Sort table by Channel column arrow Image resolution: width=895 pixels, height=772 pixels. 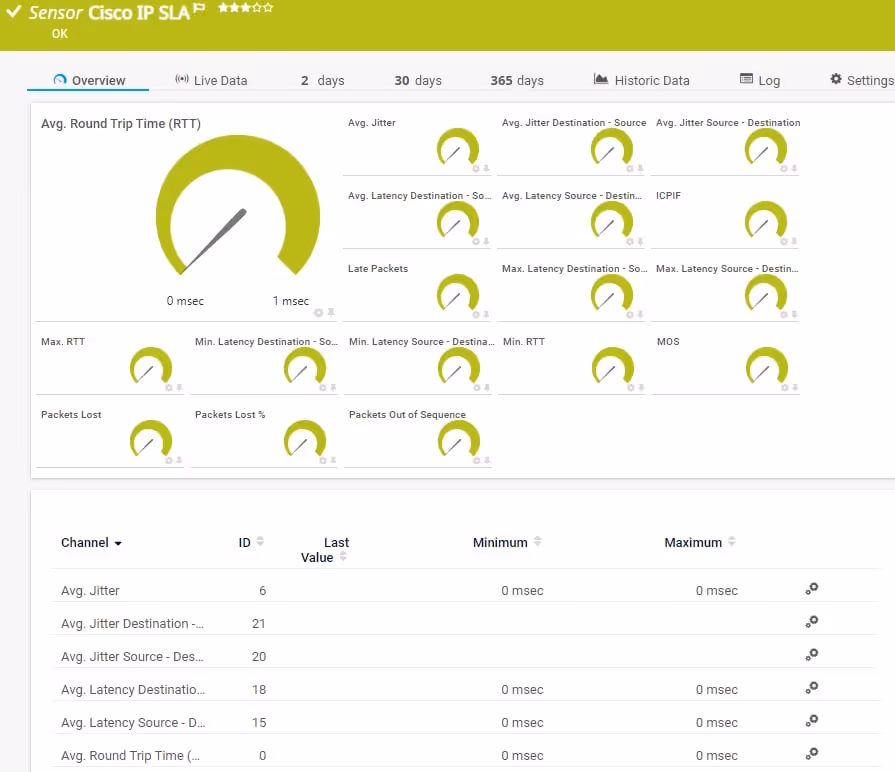pos(118,543)
